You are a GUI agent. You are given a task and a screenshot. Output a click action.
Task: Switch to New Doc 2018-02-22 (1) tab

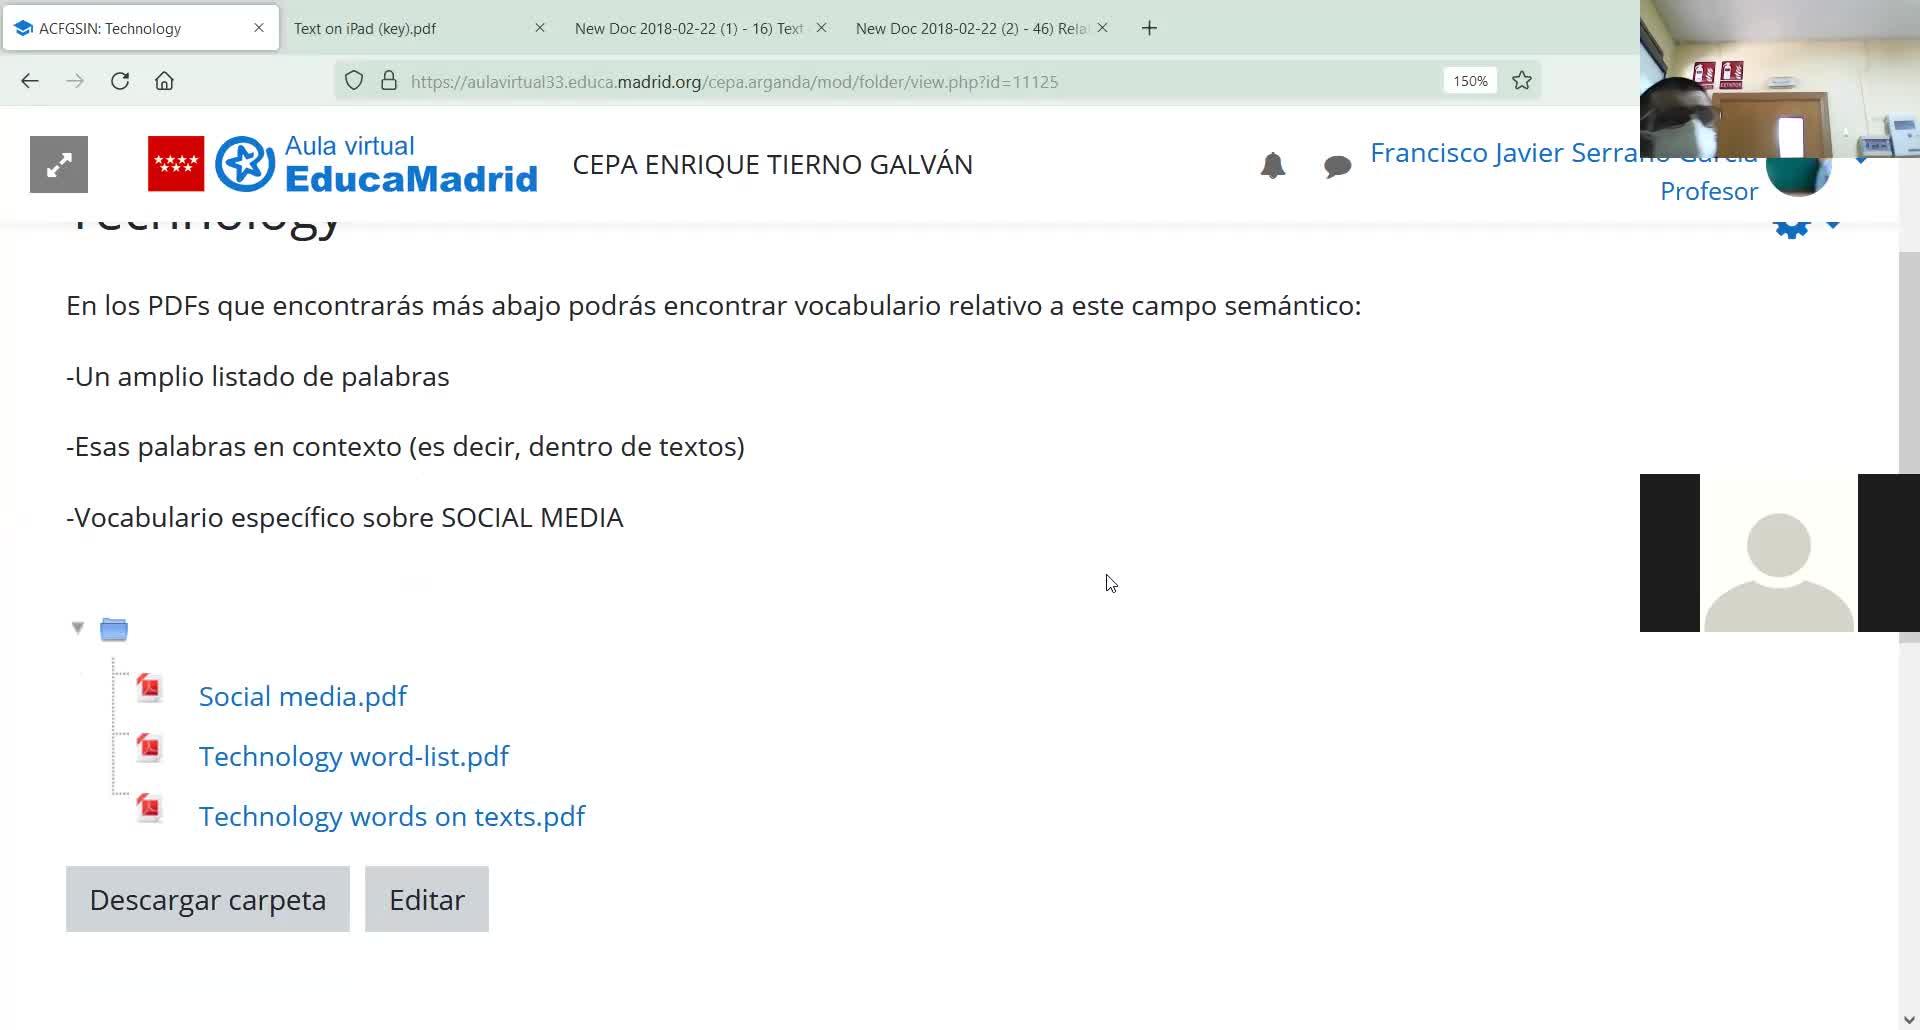point(701,28)
